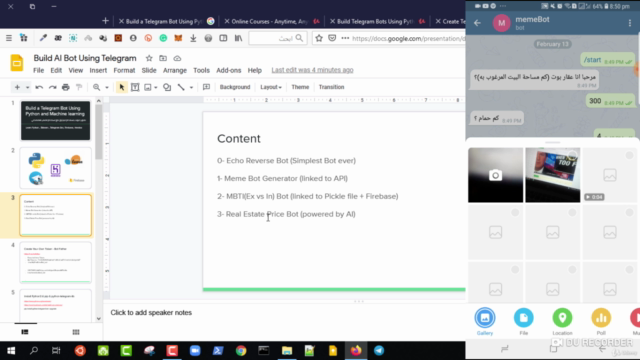The image size is (640, 360).
Task: Click the zoom magnifier tool
Action: click(x=97, y=87)
